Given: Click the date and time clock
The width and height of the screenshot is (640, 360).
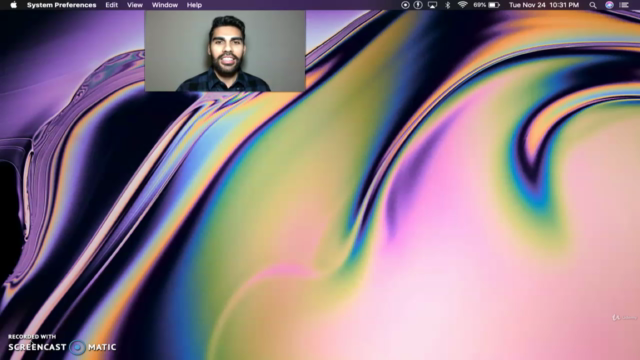Looking at the screenshot, I should (544, 5).
